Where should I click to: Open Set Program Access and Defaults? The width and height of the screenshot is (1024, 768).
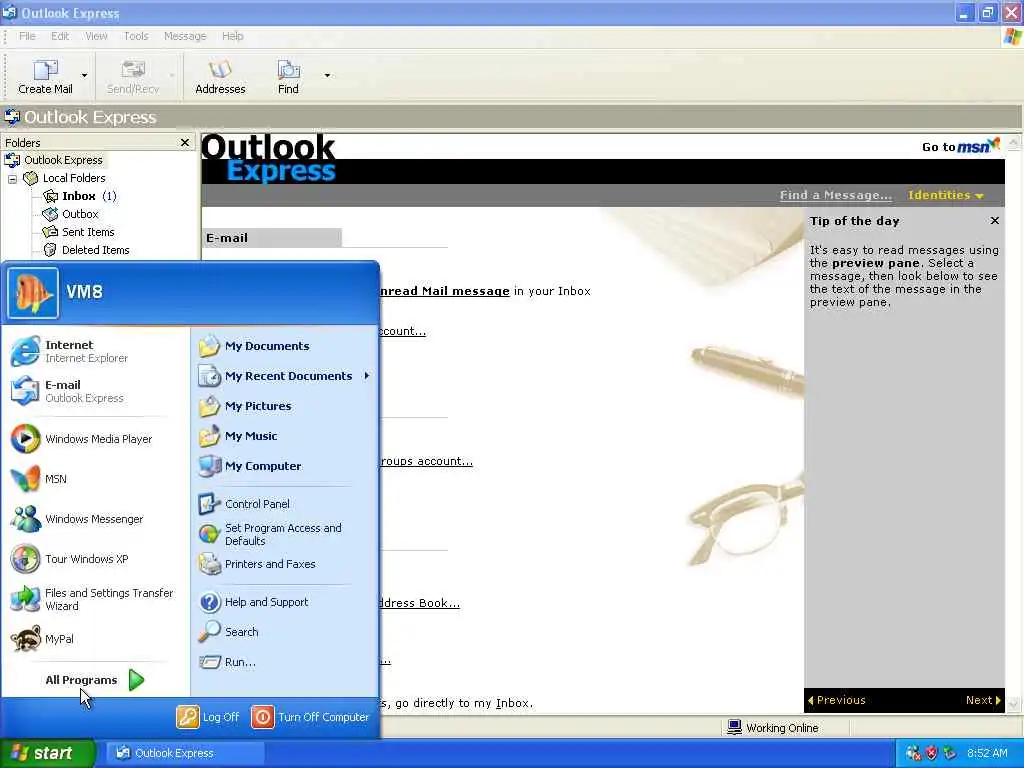coord(285,534)
